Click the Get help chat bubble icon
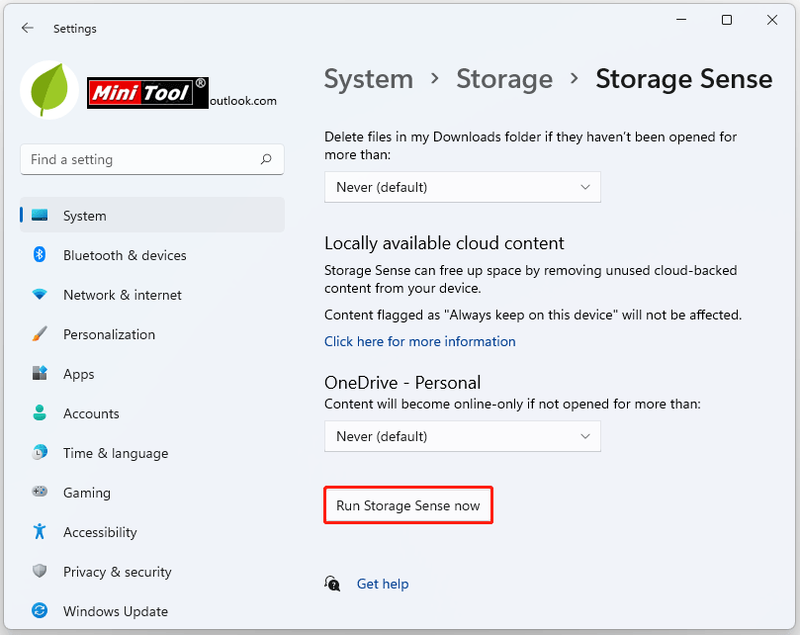Image resolution: width=800 pixels, height=635 pixels. coord(332,583)
